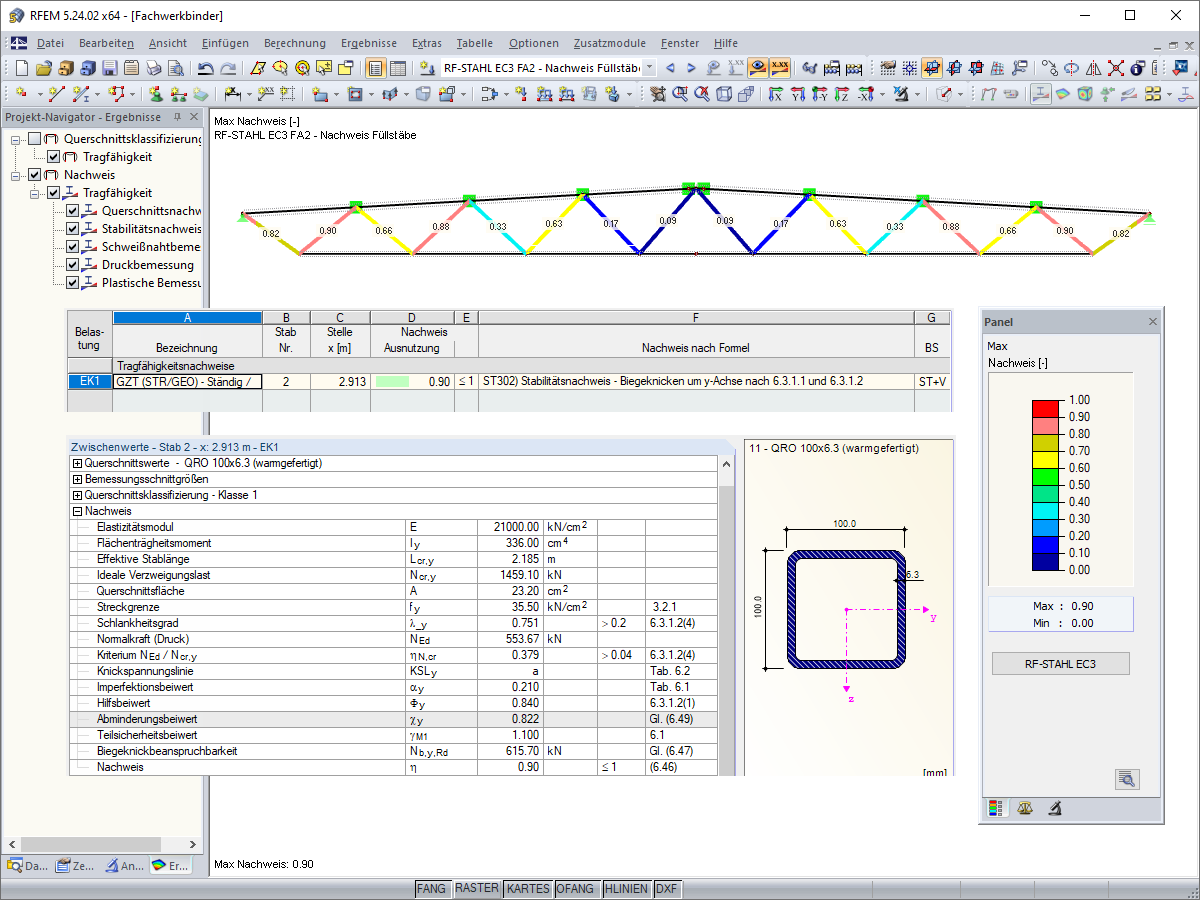
Task: Click the mirror triangles icon
Action: tap(1093, 68)
